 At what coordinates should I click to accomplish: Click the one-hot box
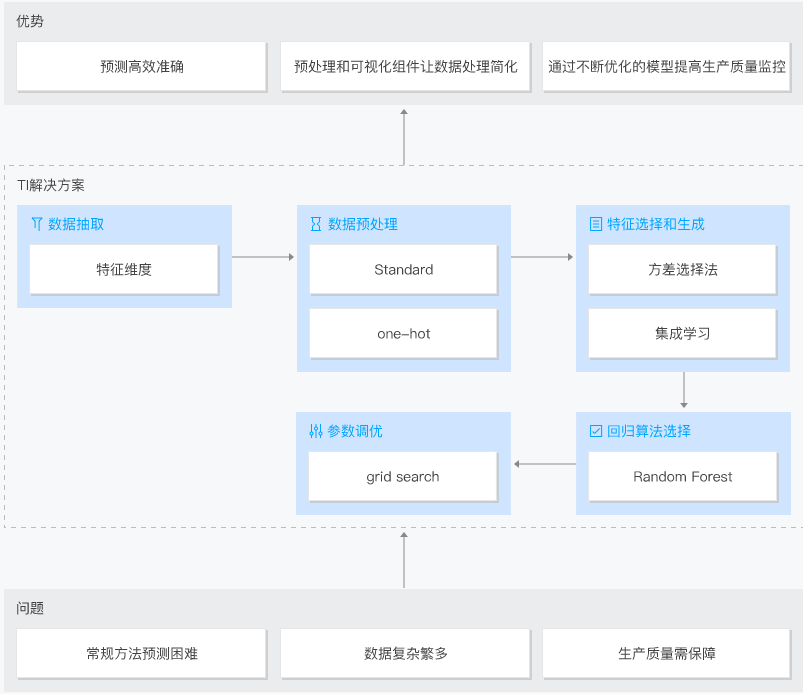tap(404, 333)
